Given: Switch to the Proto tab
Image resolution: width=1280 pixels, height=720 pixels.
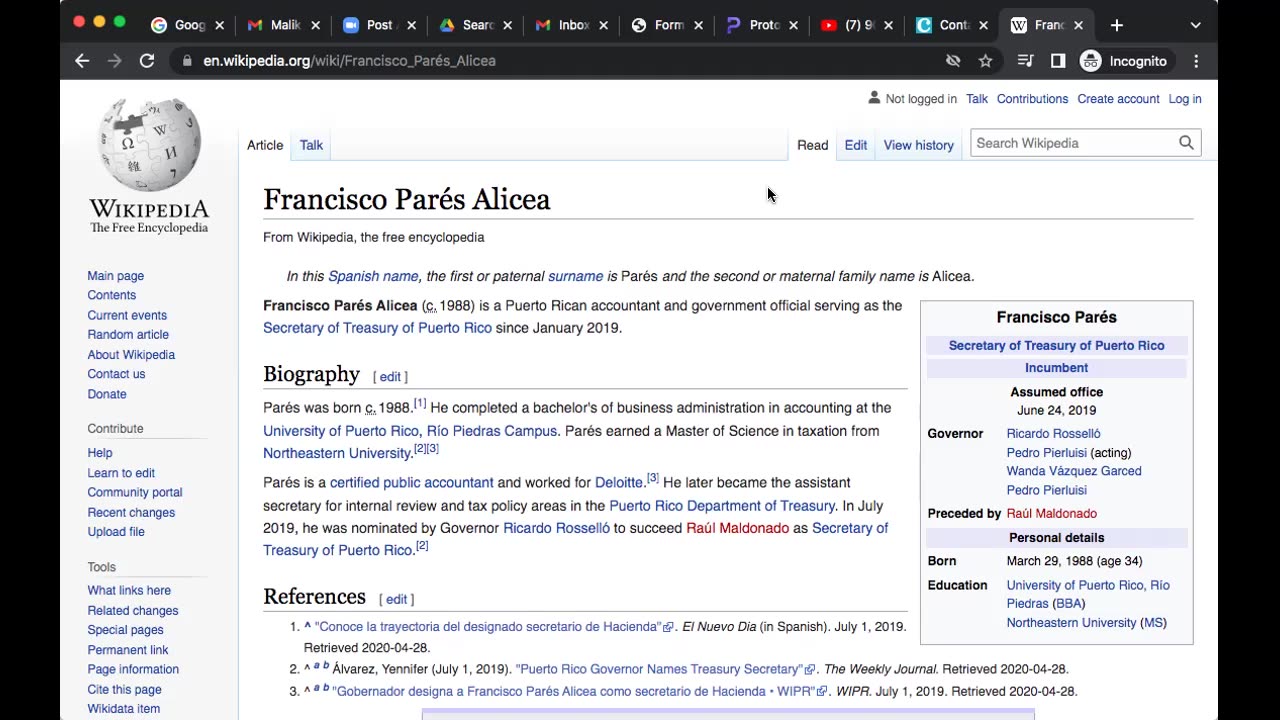Looking at the screenshot, I should (763, 25).
